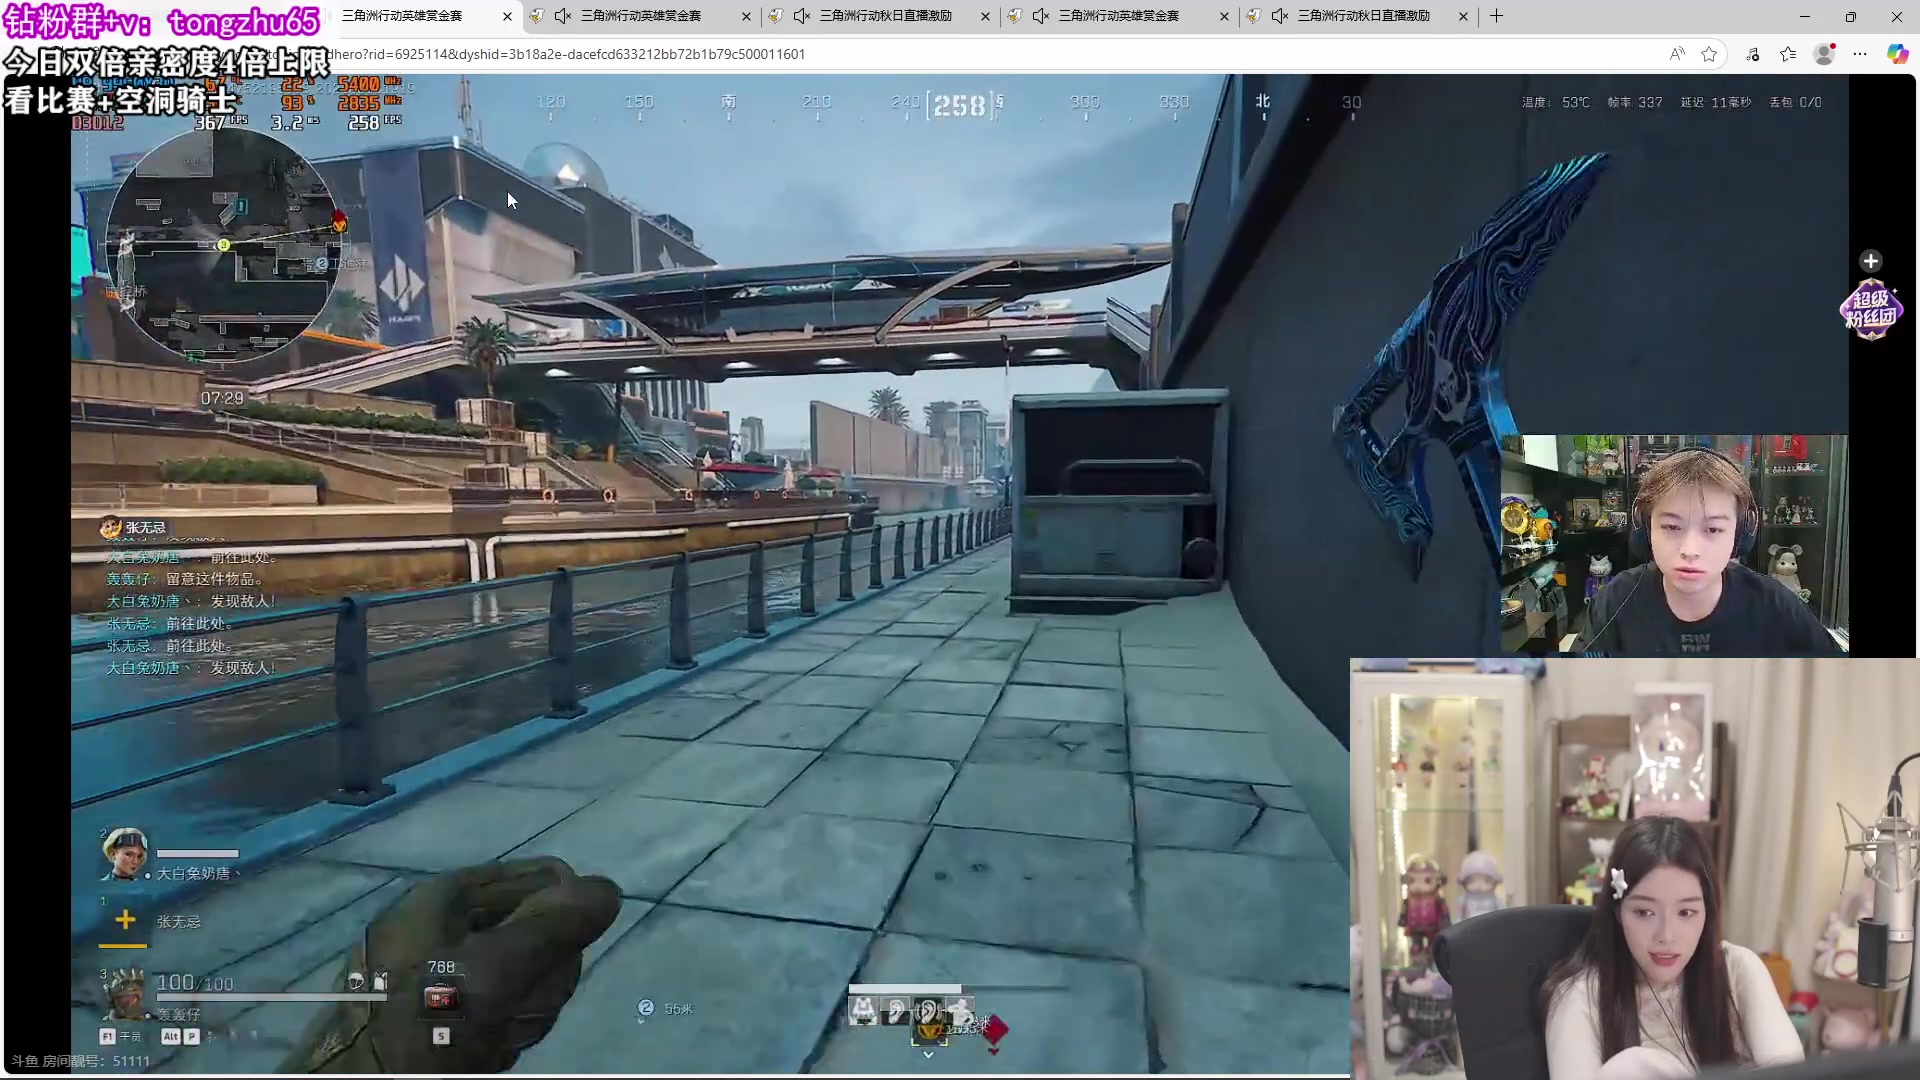Open the 超级粉丝团 fan badge
Screen dimensions: 1920x1080
[x=1870, y=309]
